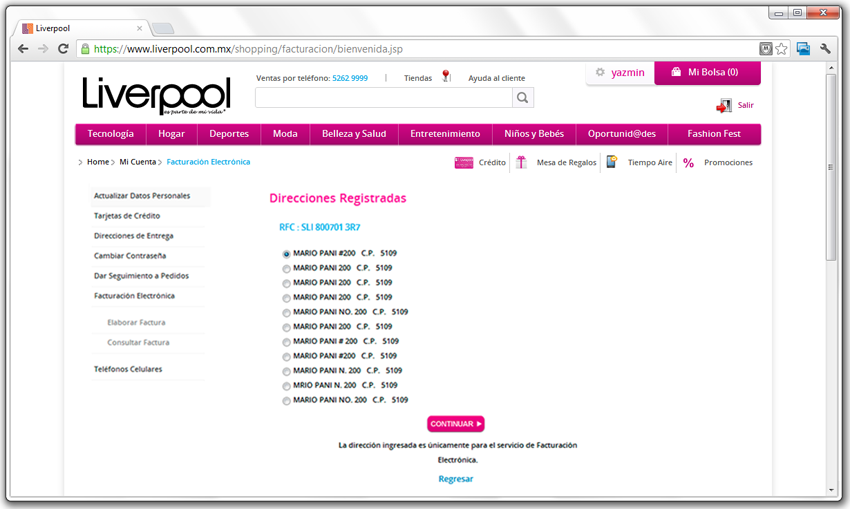
Task: Click the blue extension icon beside star
Action: coord(803,49)
